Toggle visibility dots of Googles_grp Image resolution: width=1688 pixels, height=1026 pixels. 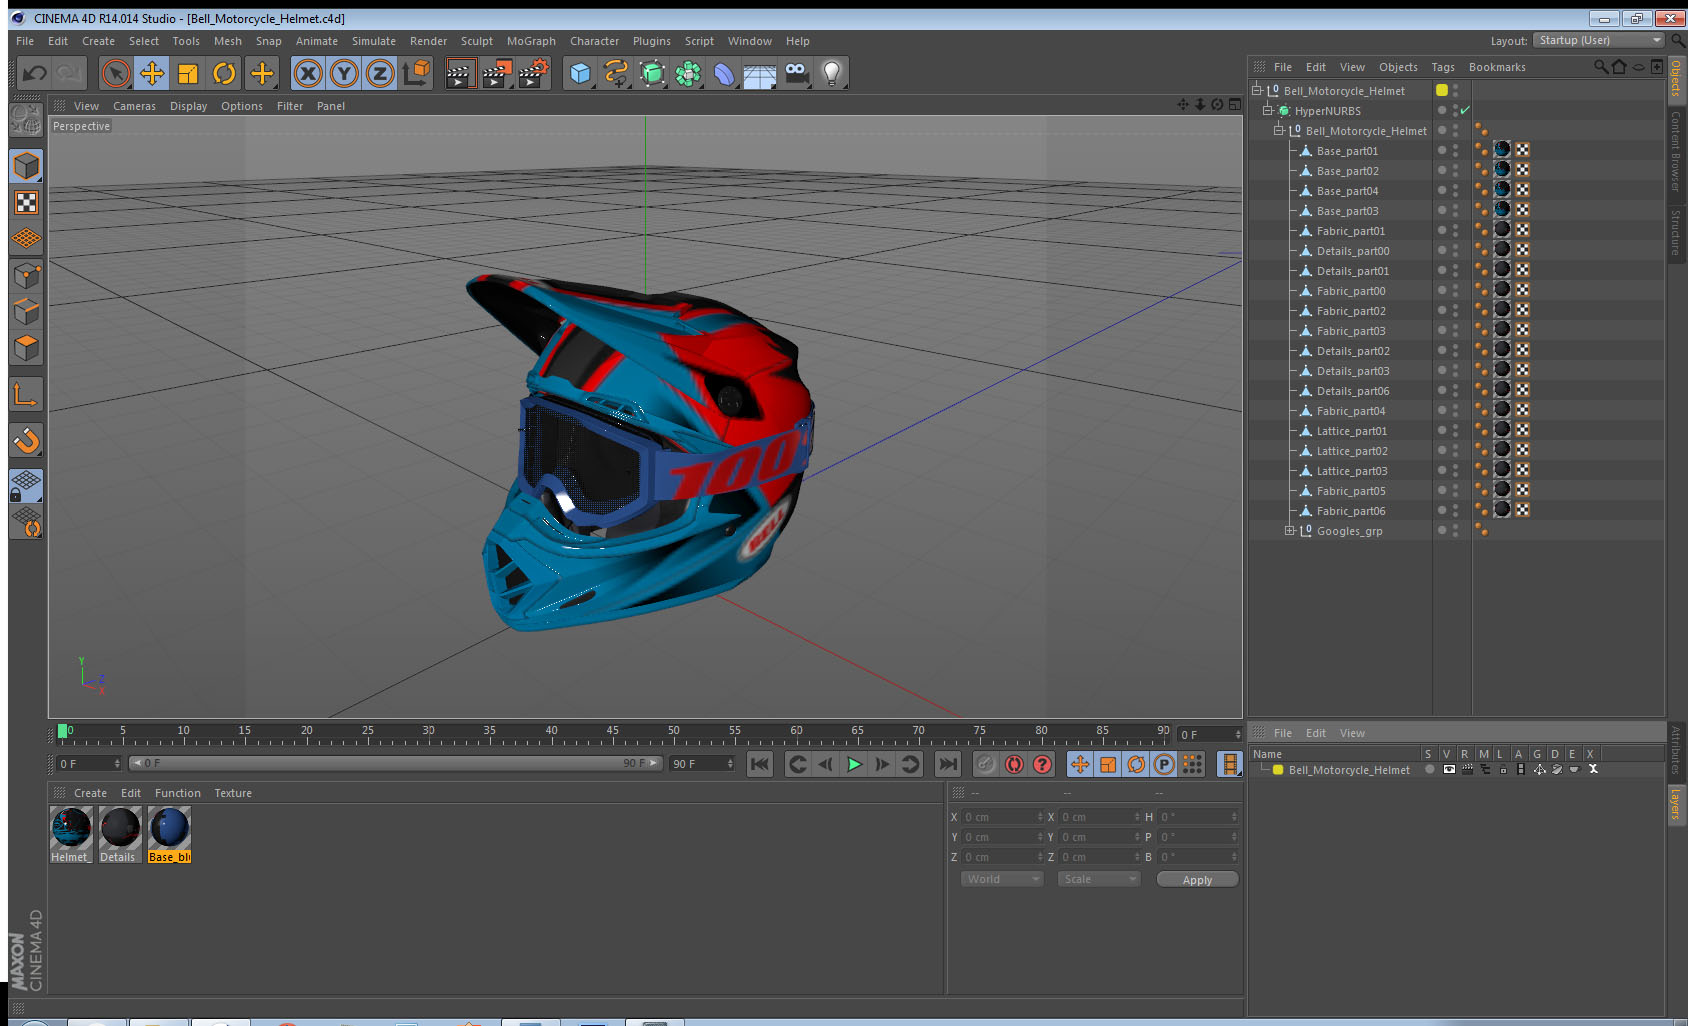pos(1455,530)
